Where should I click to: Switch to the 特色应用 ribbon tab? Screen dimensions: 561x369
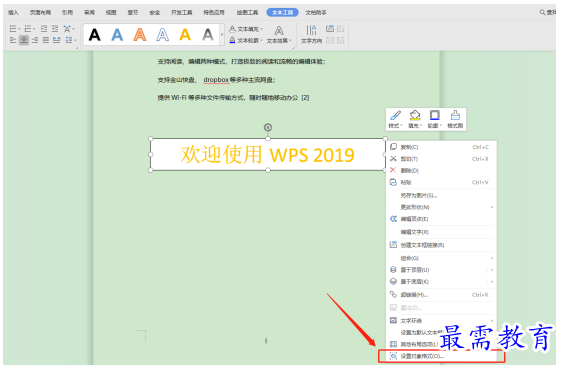pos(214,13)
